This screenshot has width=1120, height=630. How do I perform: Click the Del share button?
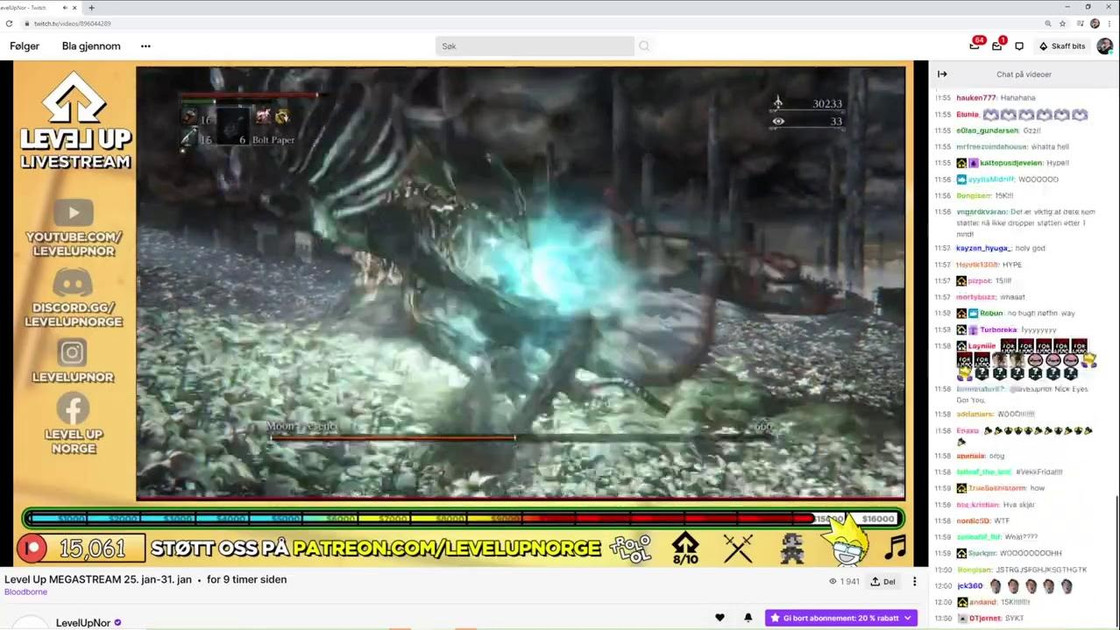[882, 581]
